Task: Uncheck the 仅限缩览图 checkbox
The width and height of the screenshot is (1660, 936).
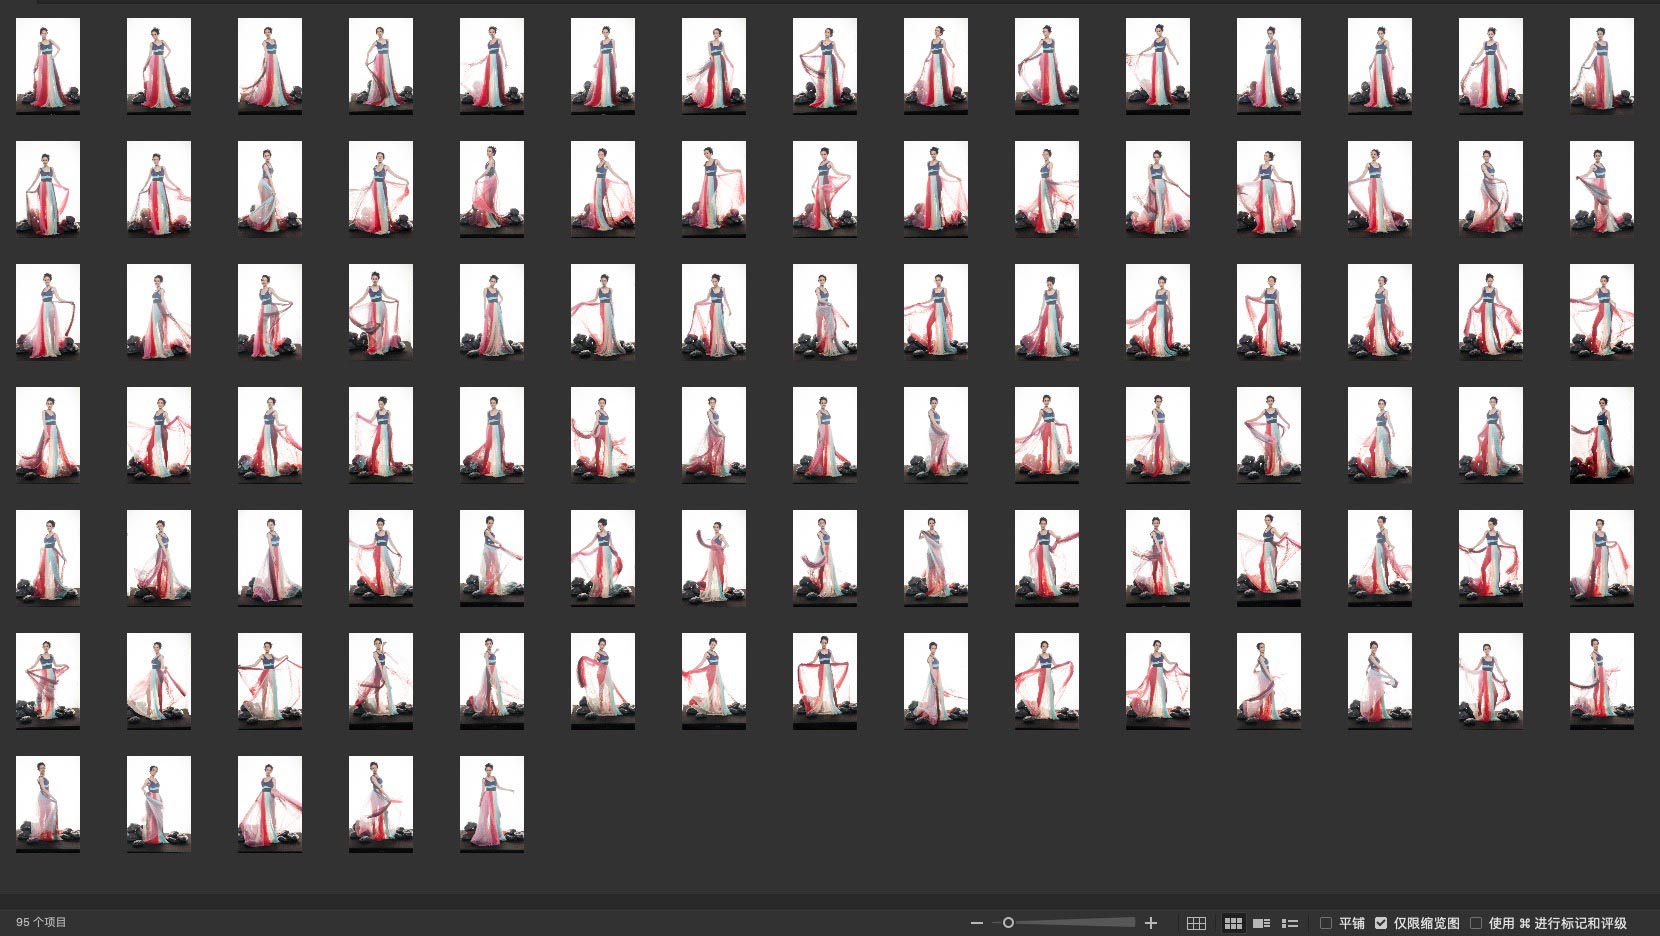Action: point(1381,923)
